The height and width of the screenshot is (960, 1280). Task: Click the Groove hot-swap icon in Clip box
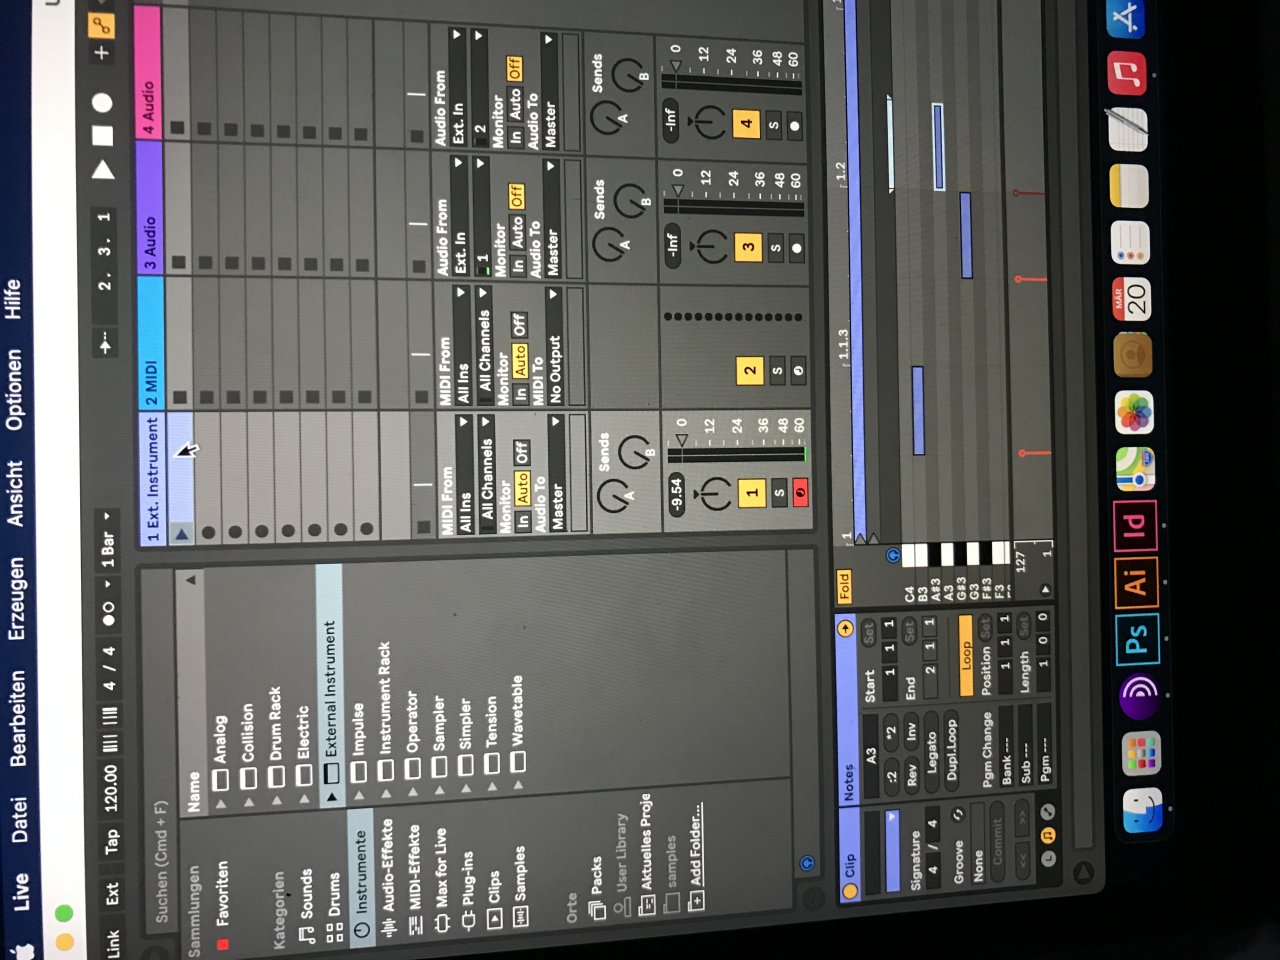click(x=957, y=815)
